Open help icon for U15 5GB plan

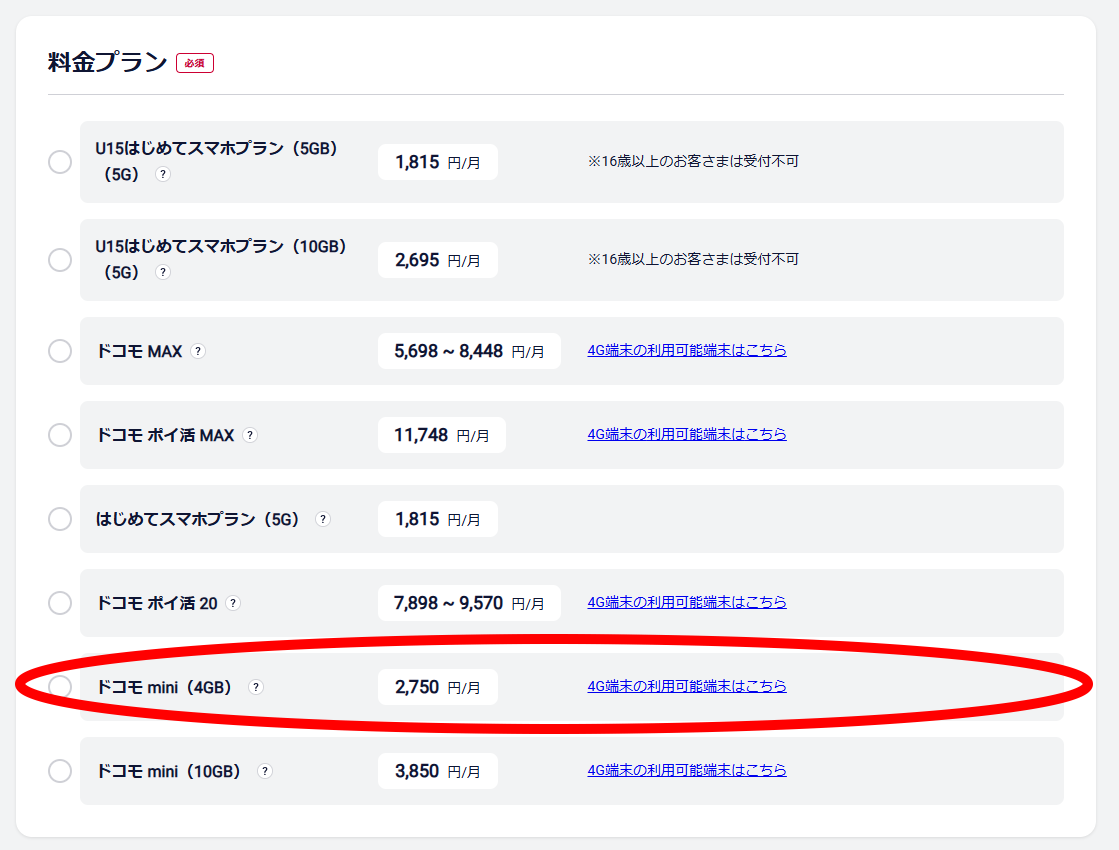[163, 174]
